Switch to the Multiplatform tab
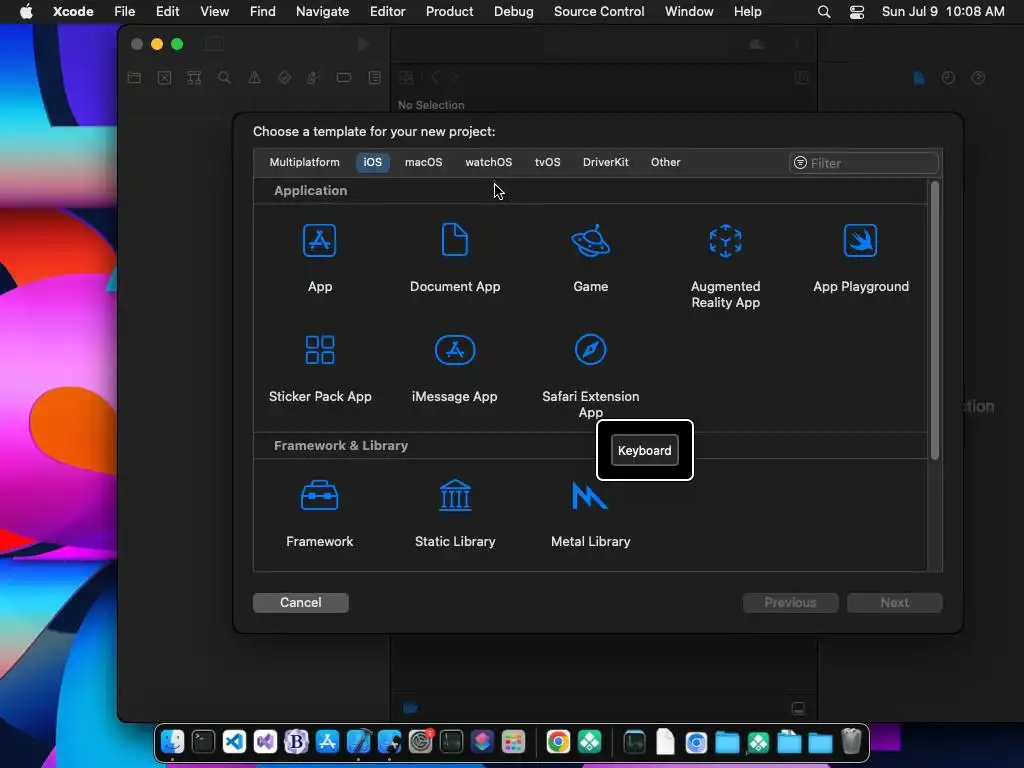Screen dimensions: 1024x768 pyautogui.click(x=304, y=162)
